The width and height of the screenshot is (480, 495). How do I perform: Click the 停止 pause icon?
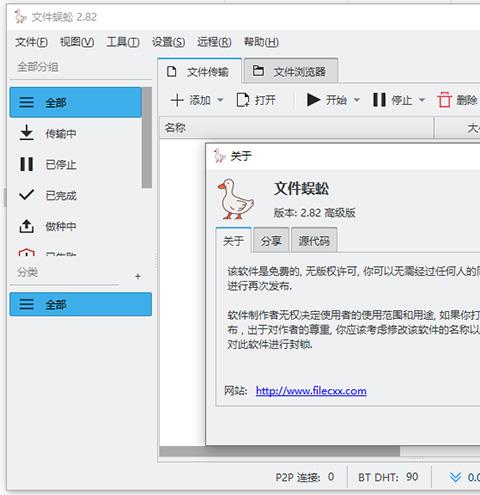coord(379,100)
